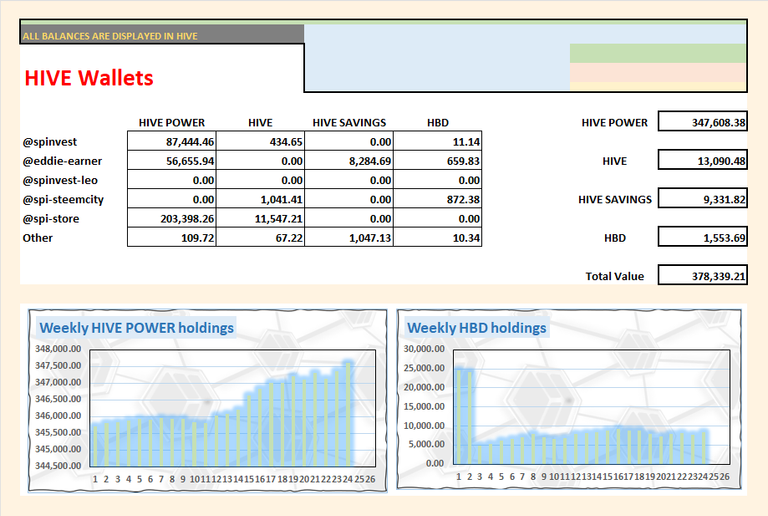Select @spinvest-leo HBD 0.00 cell
This screenshot has height=516, width=768.
pyautogui.click(x=437, y=180)
